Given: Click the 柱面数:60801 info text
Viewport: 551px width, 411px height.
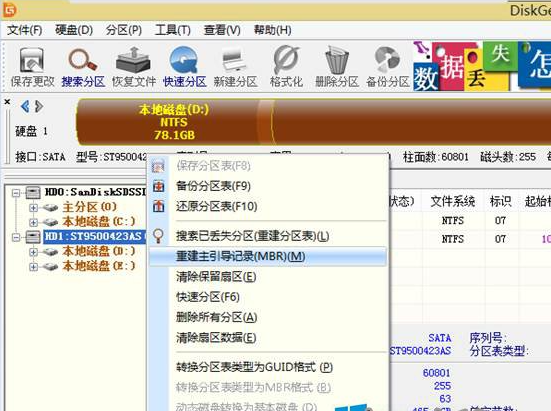Looking at the screenshot, I should pos(436,157).
